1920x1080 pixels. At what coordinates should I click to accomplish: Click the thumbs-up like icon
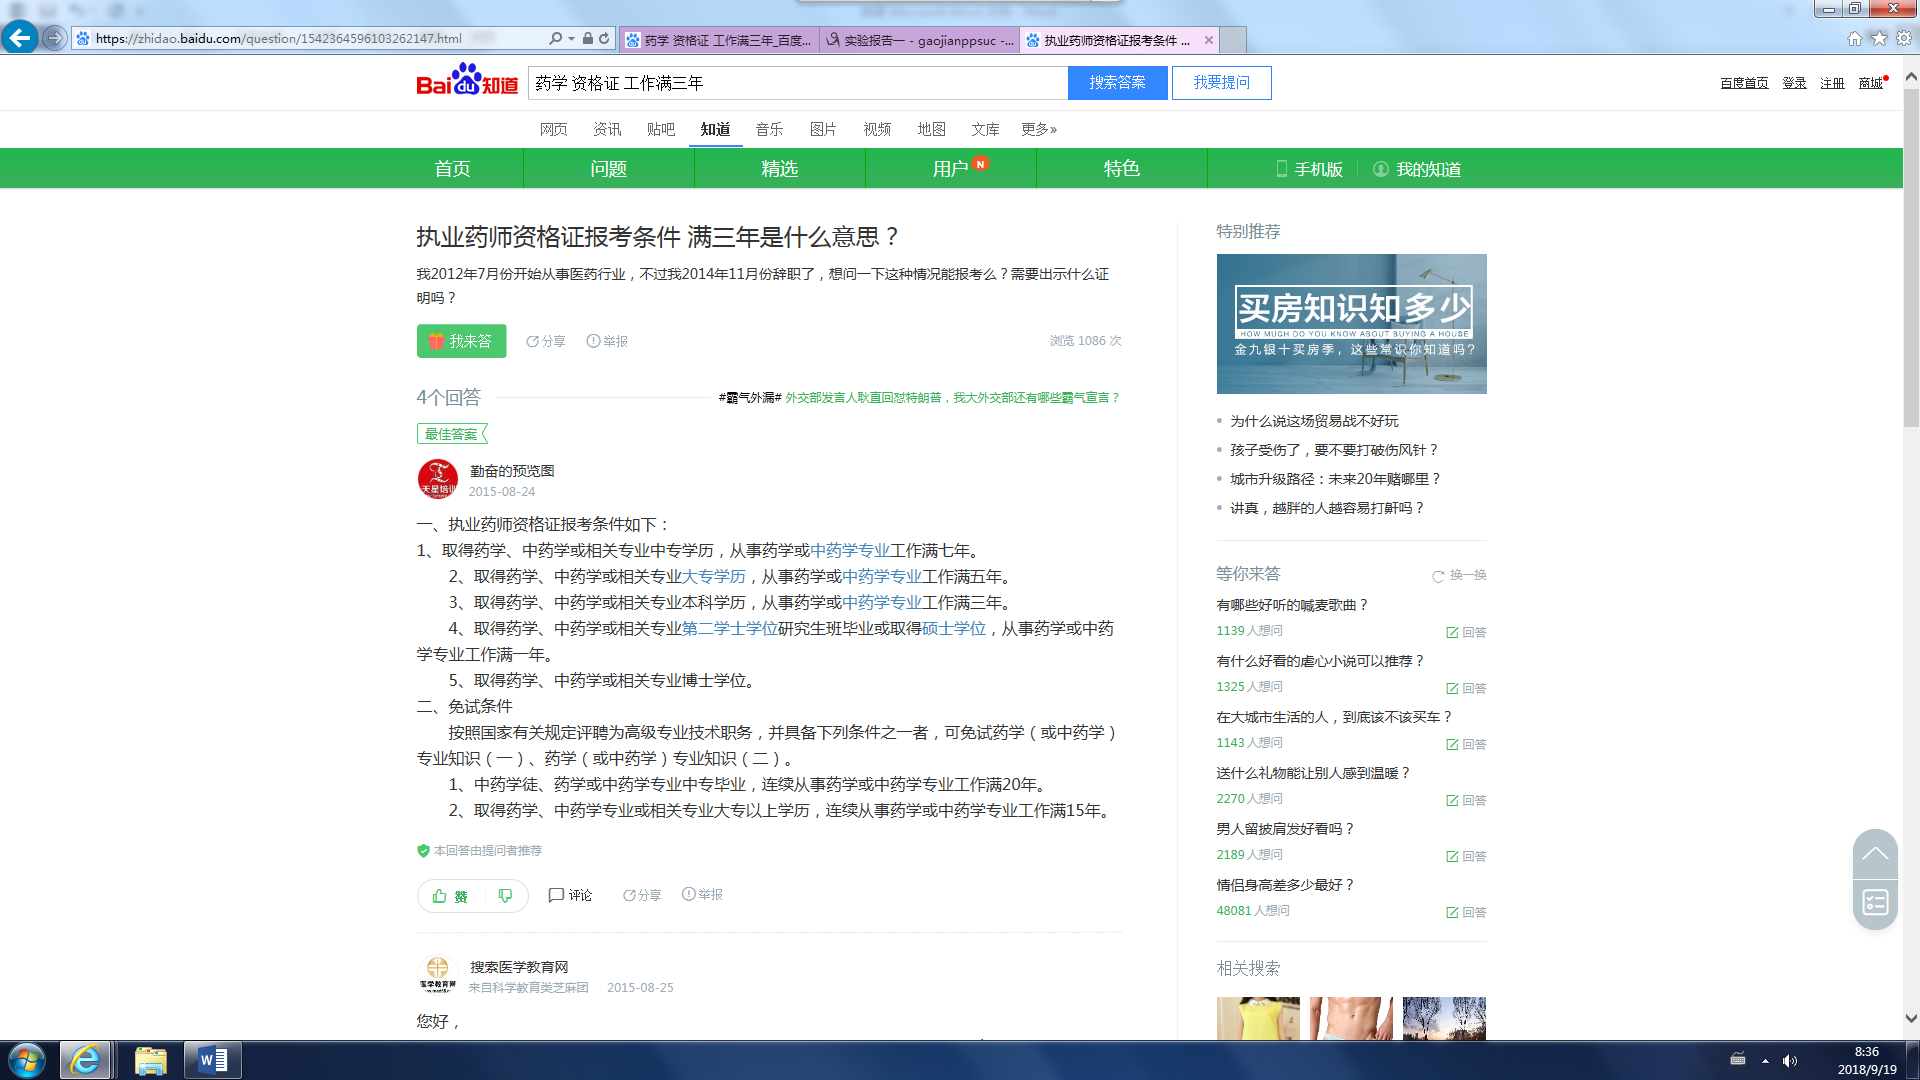[x=440, y=896]
